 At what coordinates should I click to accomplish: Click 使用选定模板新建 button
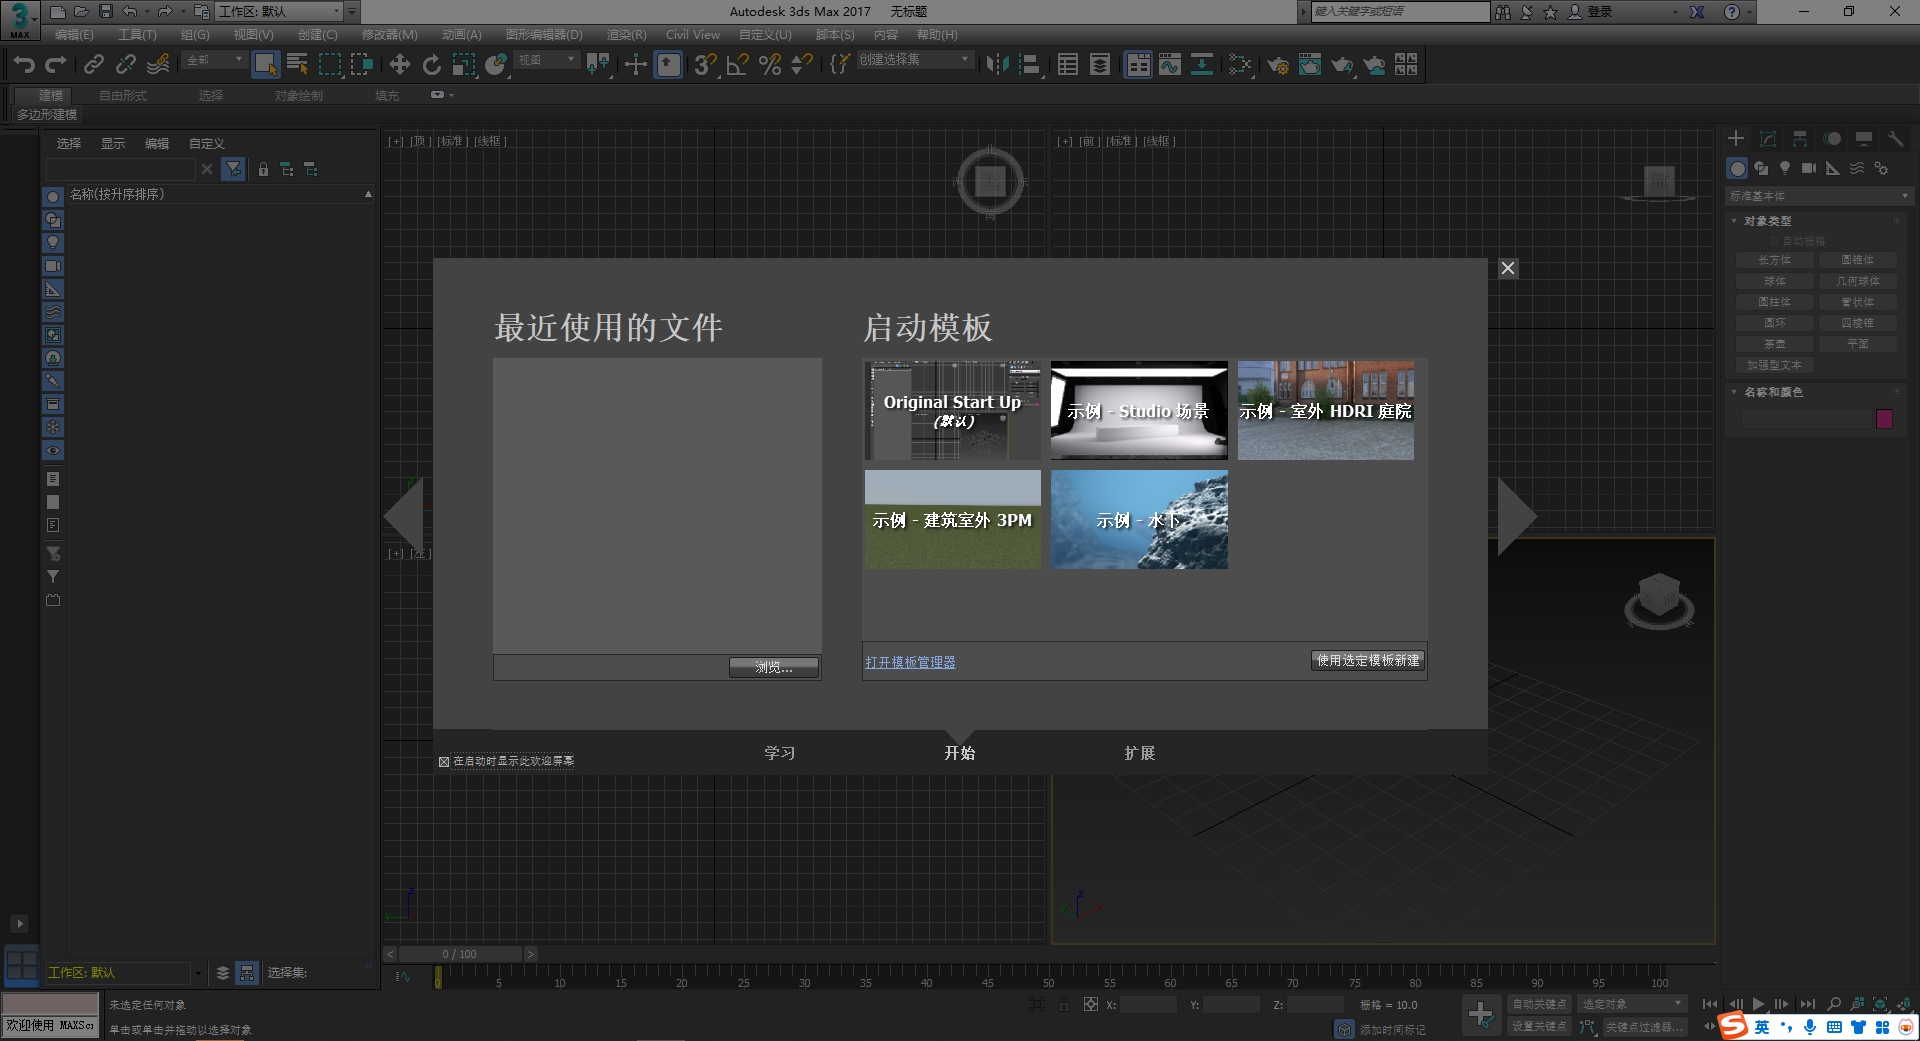1368,660
